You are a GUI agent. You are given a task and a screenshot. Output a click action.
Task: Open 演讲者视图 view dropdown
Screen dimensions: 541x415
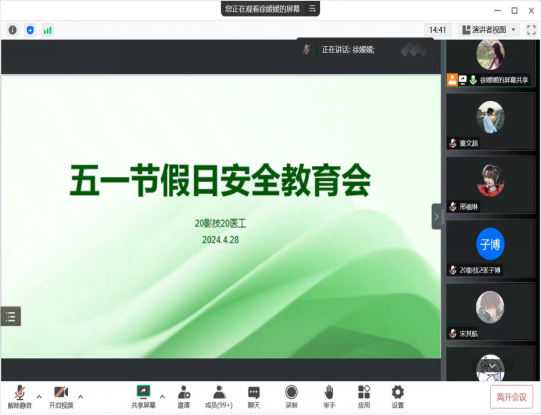[489, 30]
